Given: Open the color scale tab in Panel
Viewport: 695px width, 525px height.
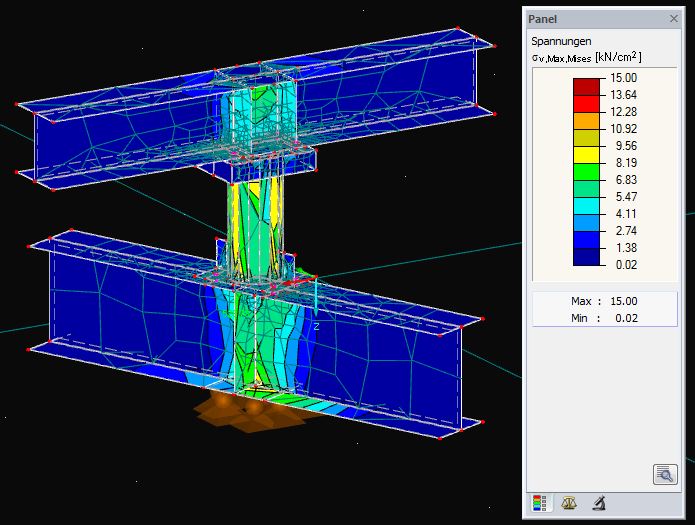Looking at the screenshot, I should (x=538, y=503).
